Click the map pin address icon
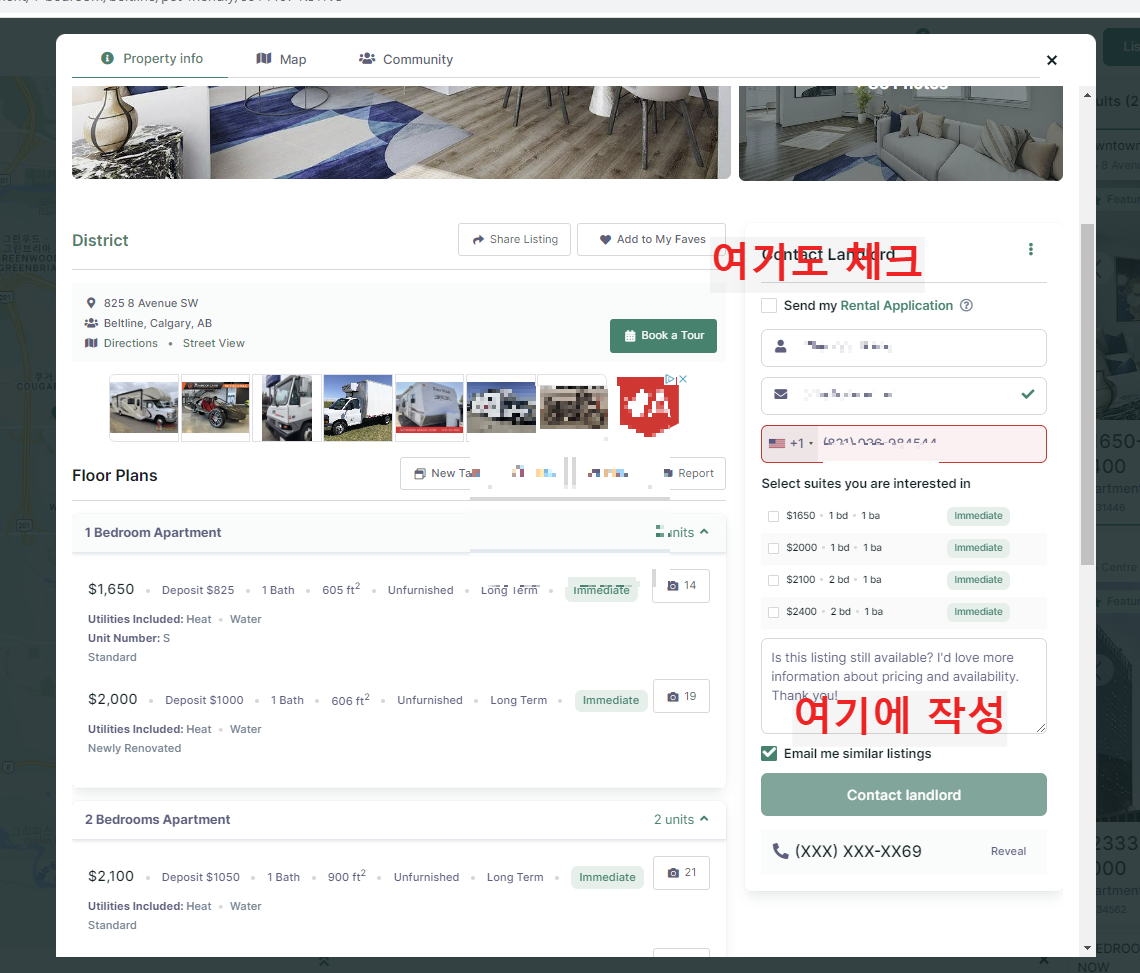The height and width of the screenshot is (973, 1140). click(x=91, y=303)
